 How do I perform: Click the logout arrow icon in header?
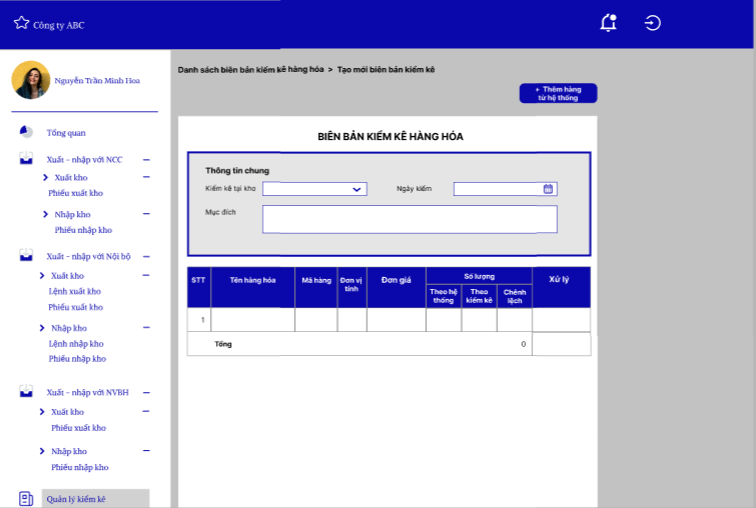tap(652, 23)
